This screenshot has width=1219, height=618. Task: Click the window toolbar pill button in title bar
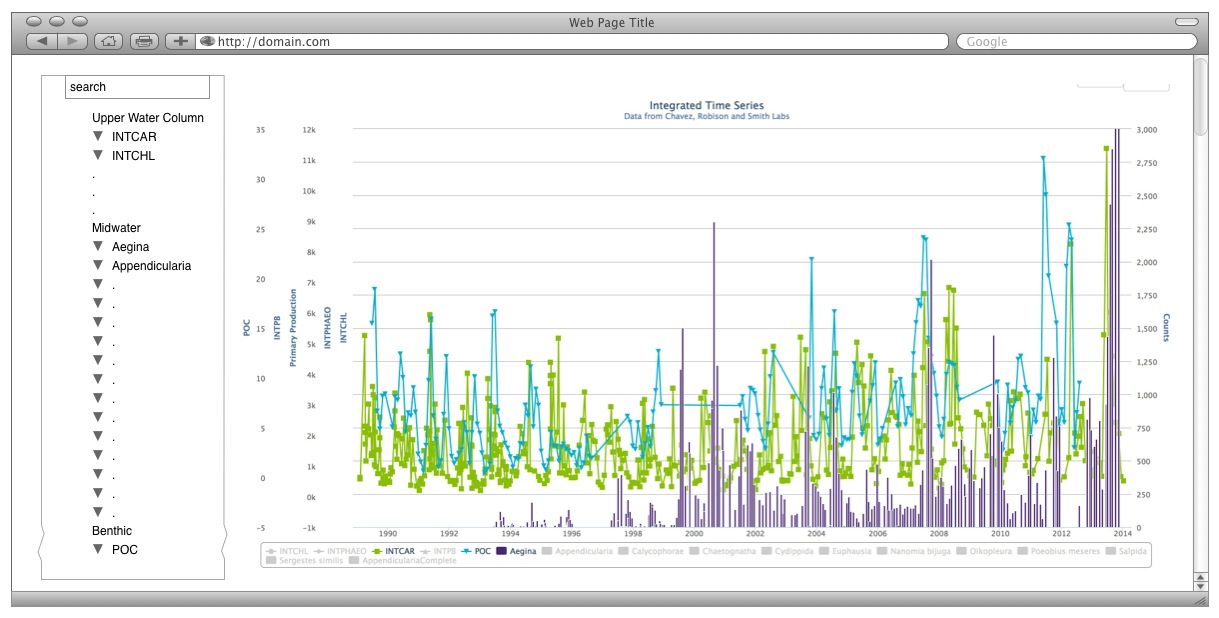1186,21
